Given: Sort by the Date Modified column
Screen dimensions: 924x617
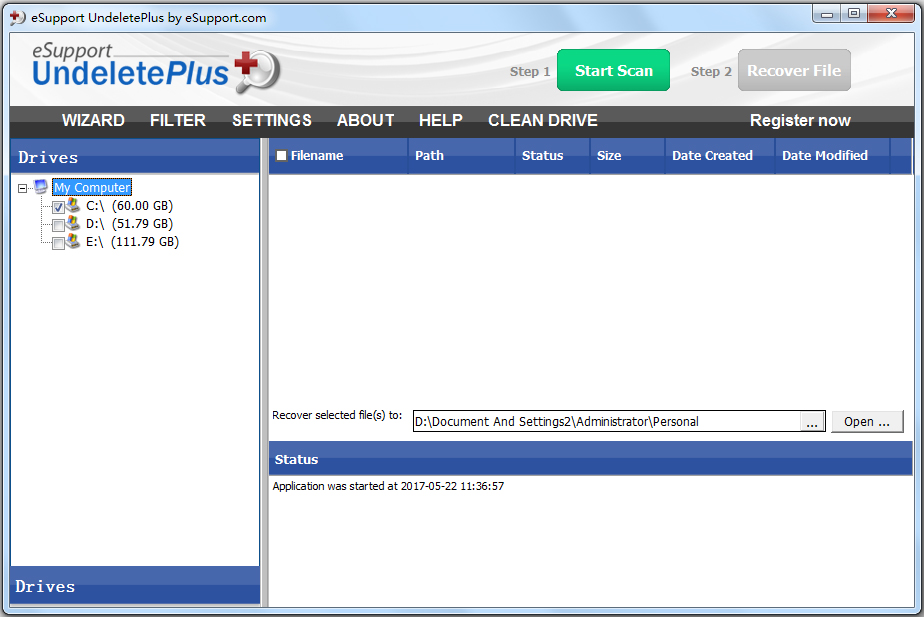Looking at the screenshot, I should click(825, 156).
